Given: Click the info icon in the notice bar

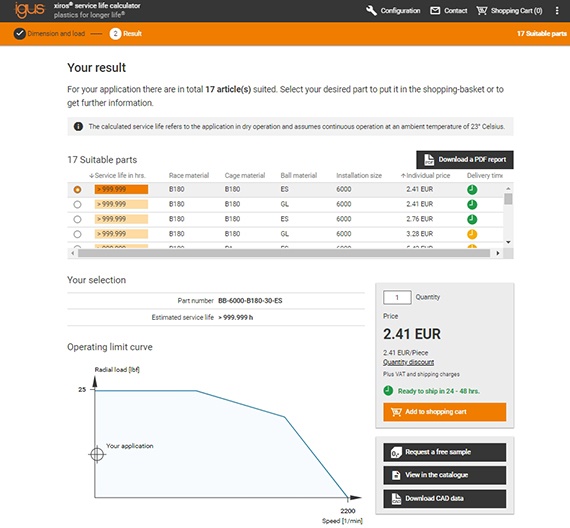Looking at the screenshot, I should click(x=78, y=127).
